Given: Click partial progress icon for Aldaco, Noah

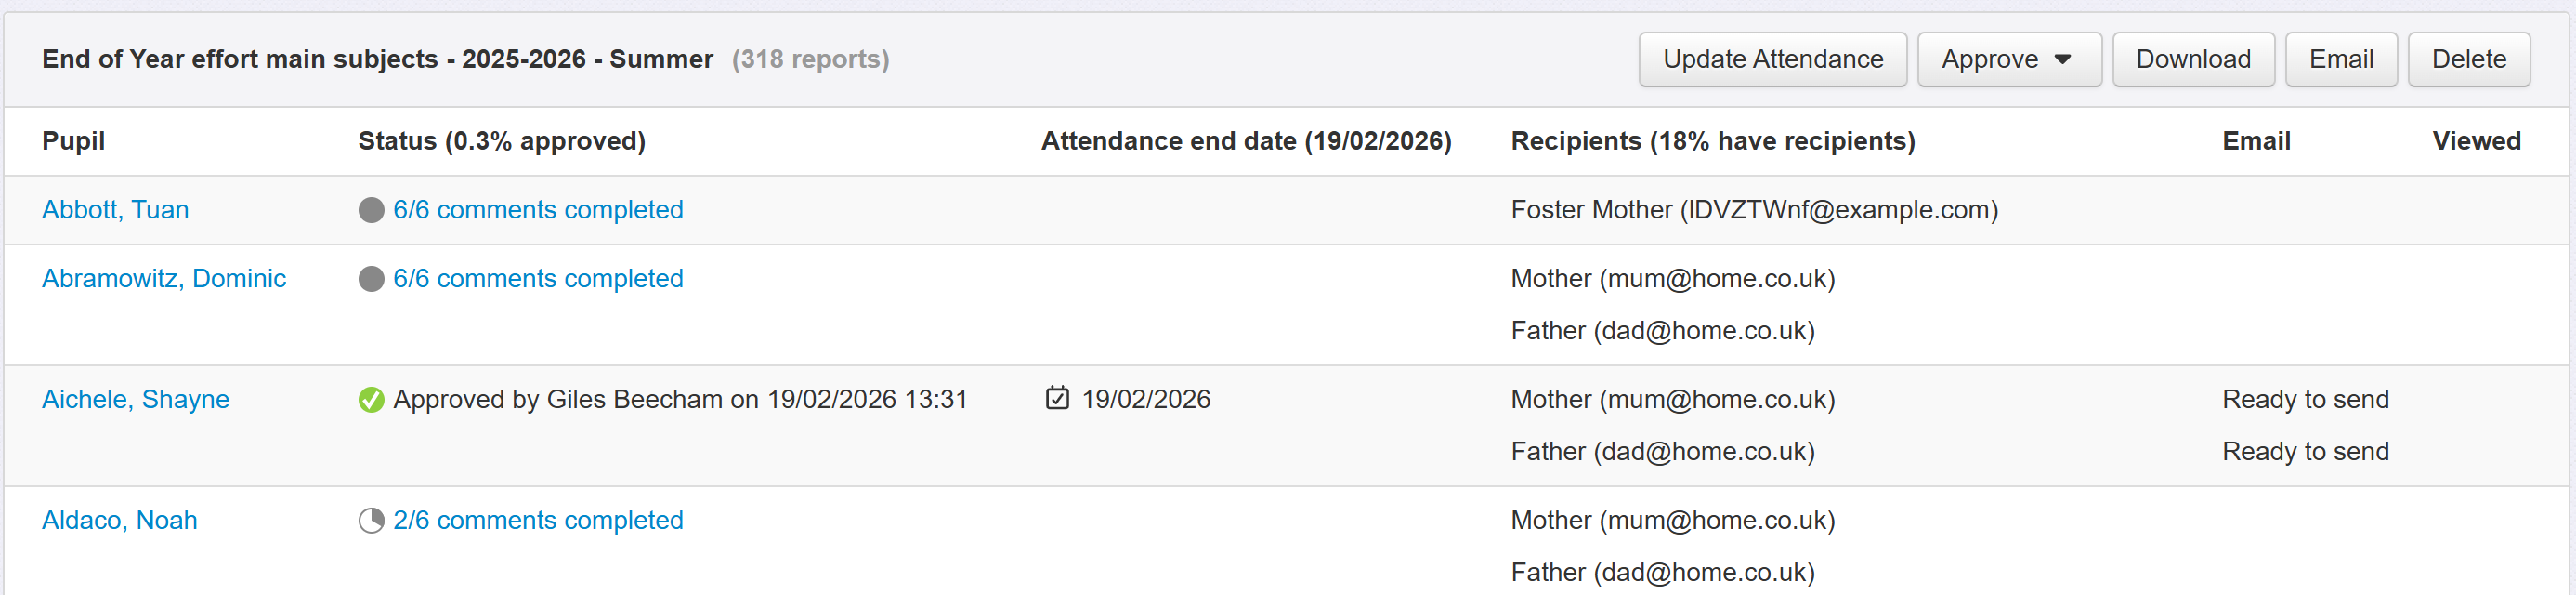Looking at the screenshot, I should point(371,521).
